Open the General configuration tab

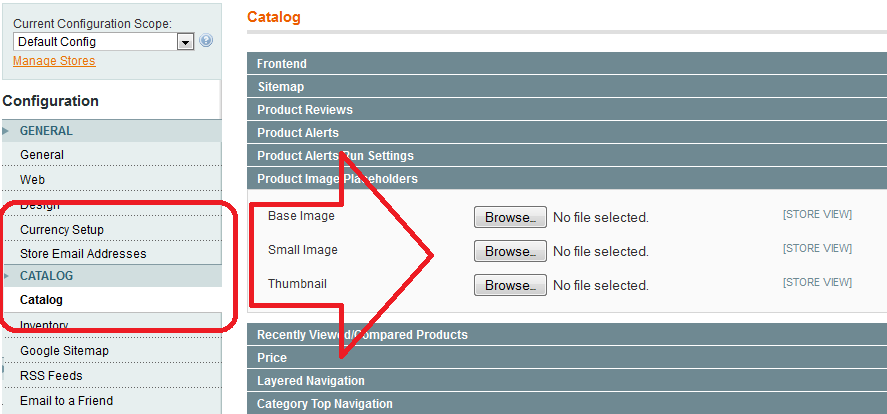click(x=42, y=155)
